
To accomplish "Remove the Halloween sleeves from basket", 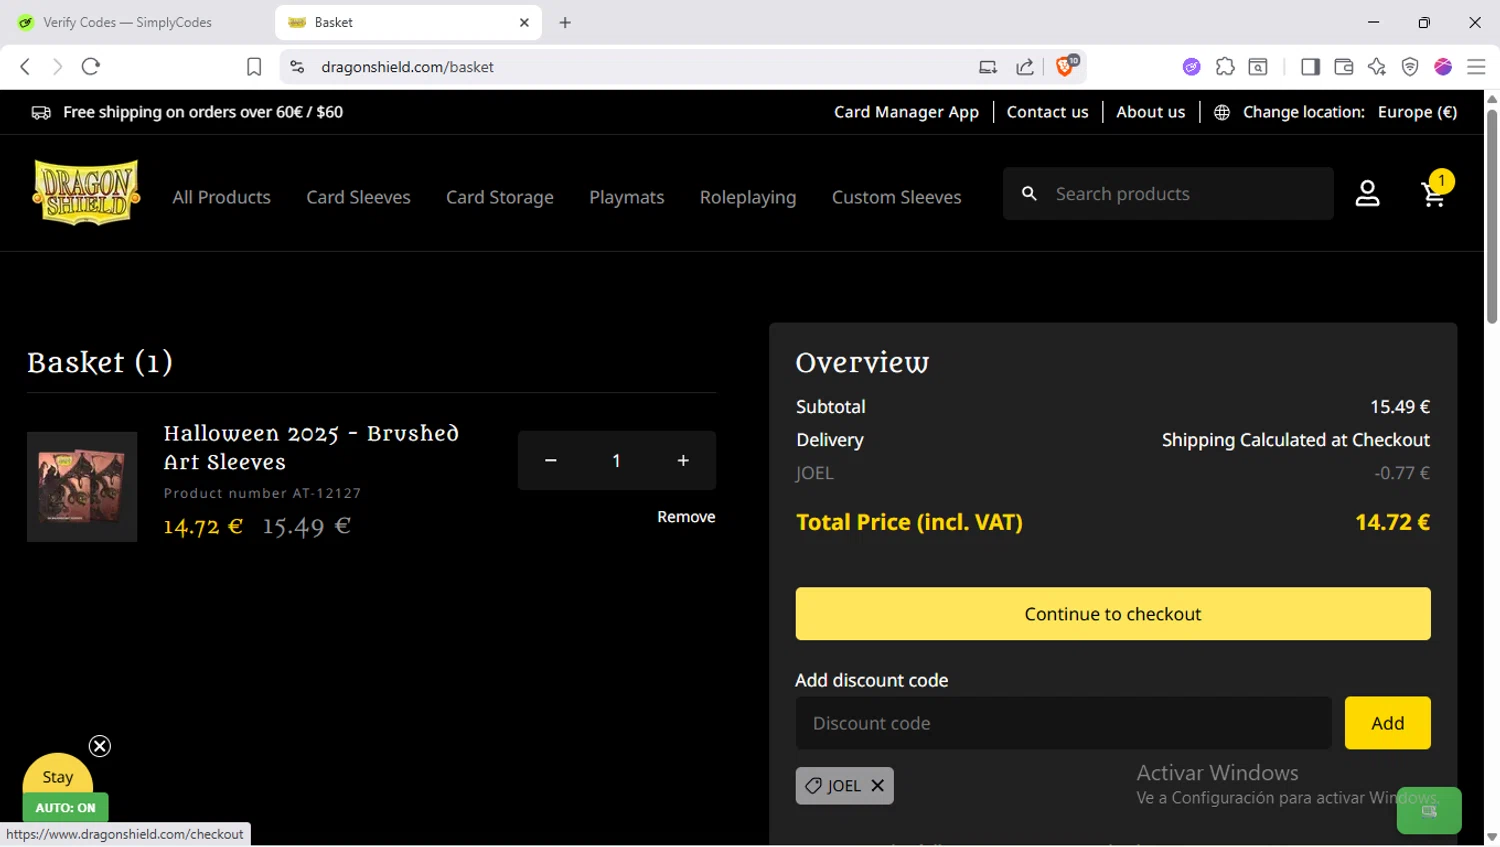I will tap(686, 517).
